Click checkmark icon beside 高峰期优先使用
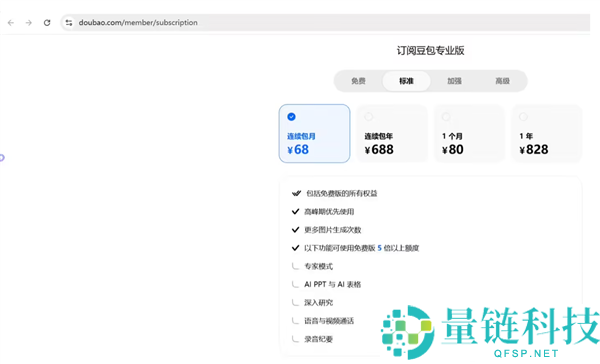This screenshot has height=364, width=600. click(x=295, y=211)
